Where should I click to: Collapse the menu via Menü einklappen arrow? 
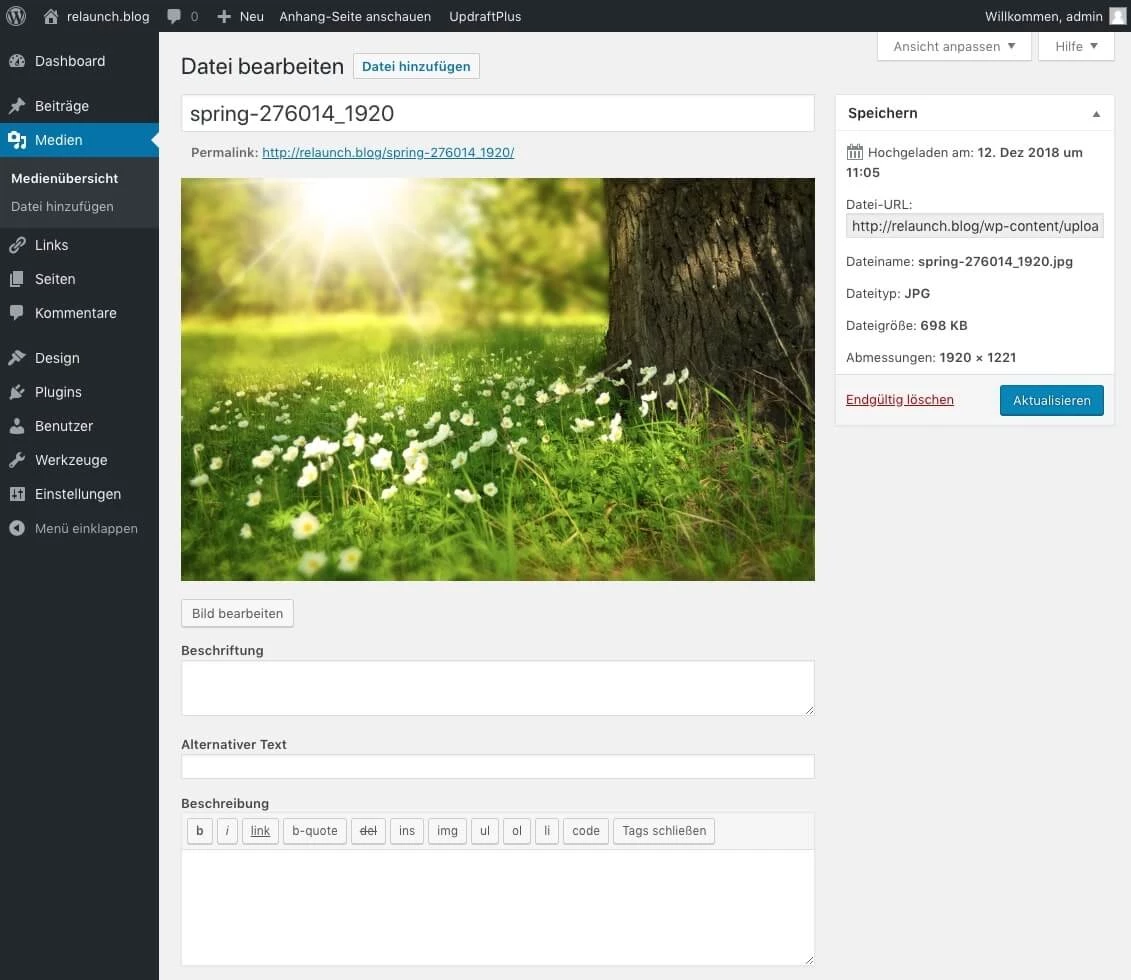point(18,528)
